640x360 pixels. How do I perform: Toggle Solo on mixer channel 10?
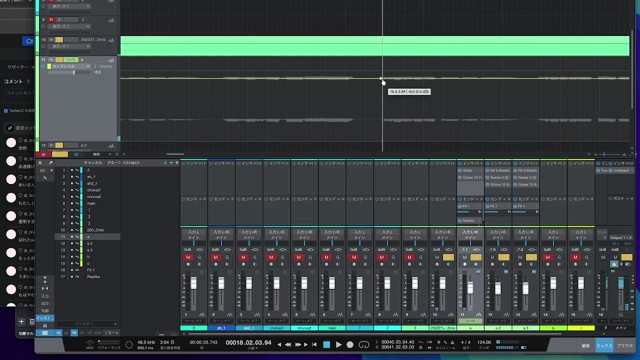coord(448,257)
